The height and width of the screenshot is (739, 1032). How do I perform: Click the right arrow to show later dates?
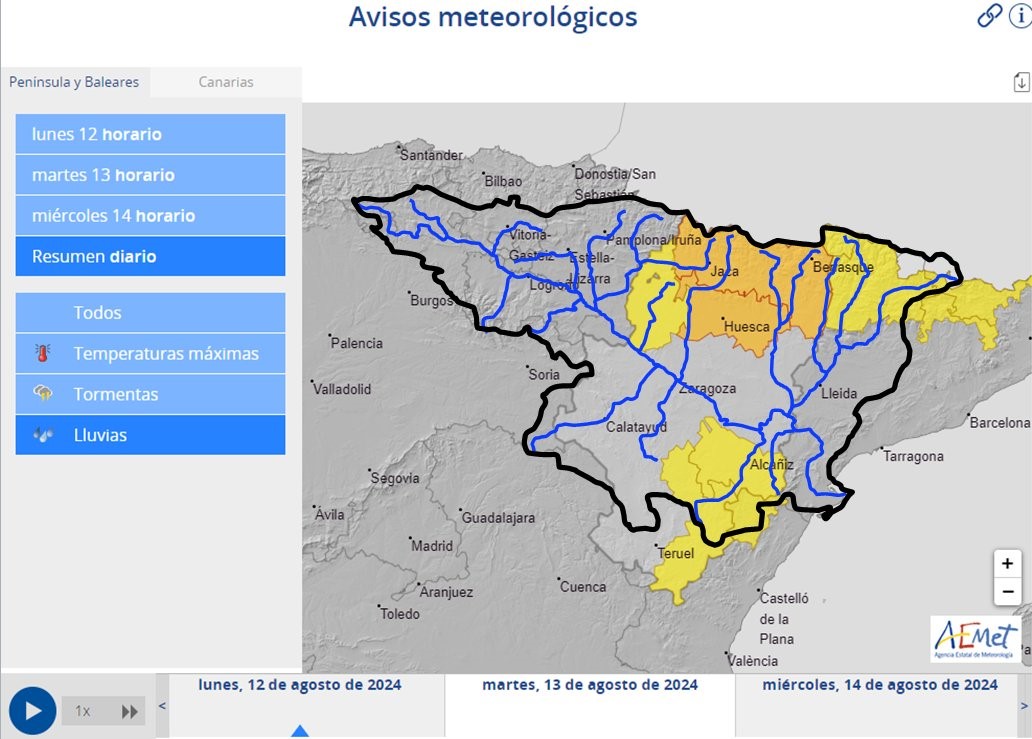[x=1023, y=706]
